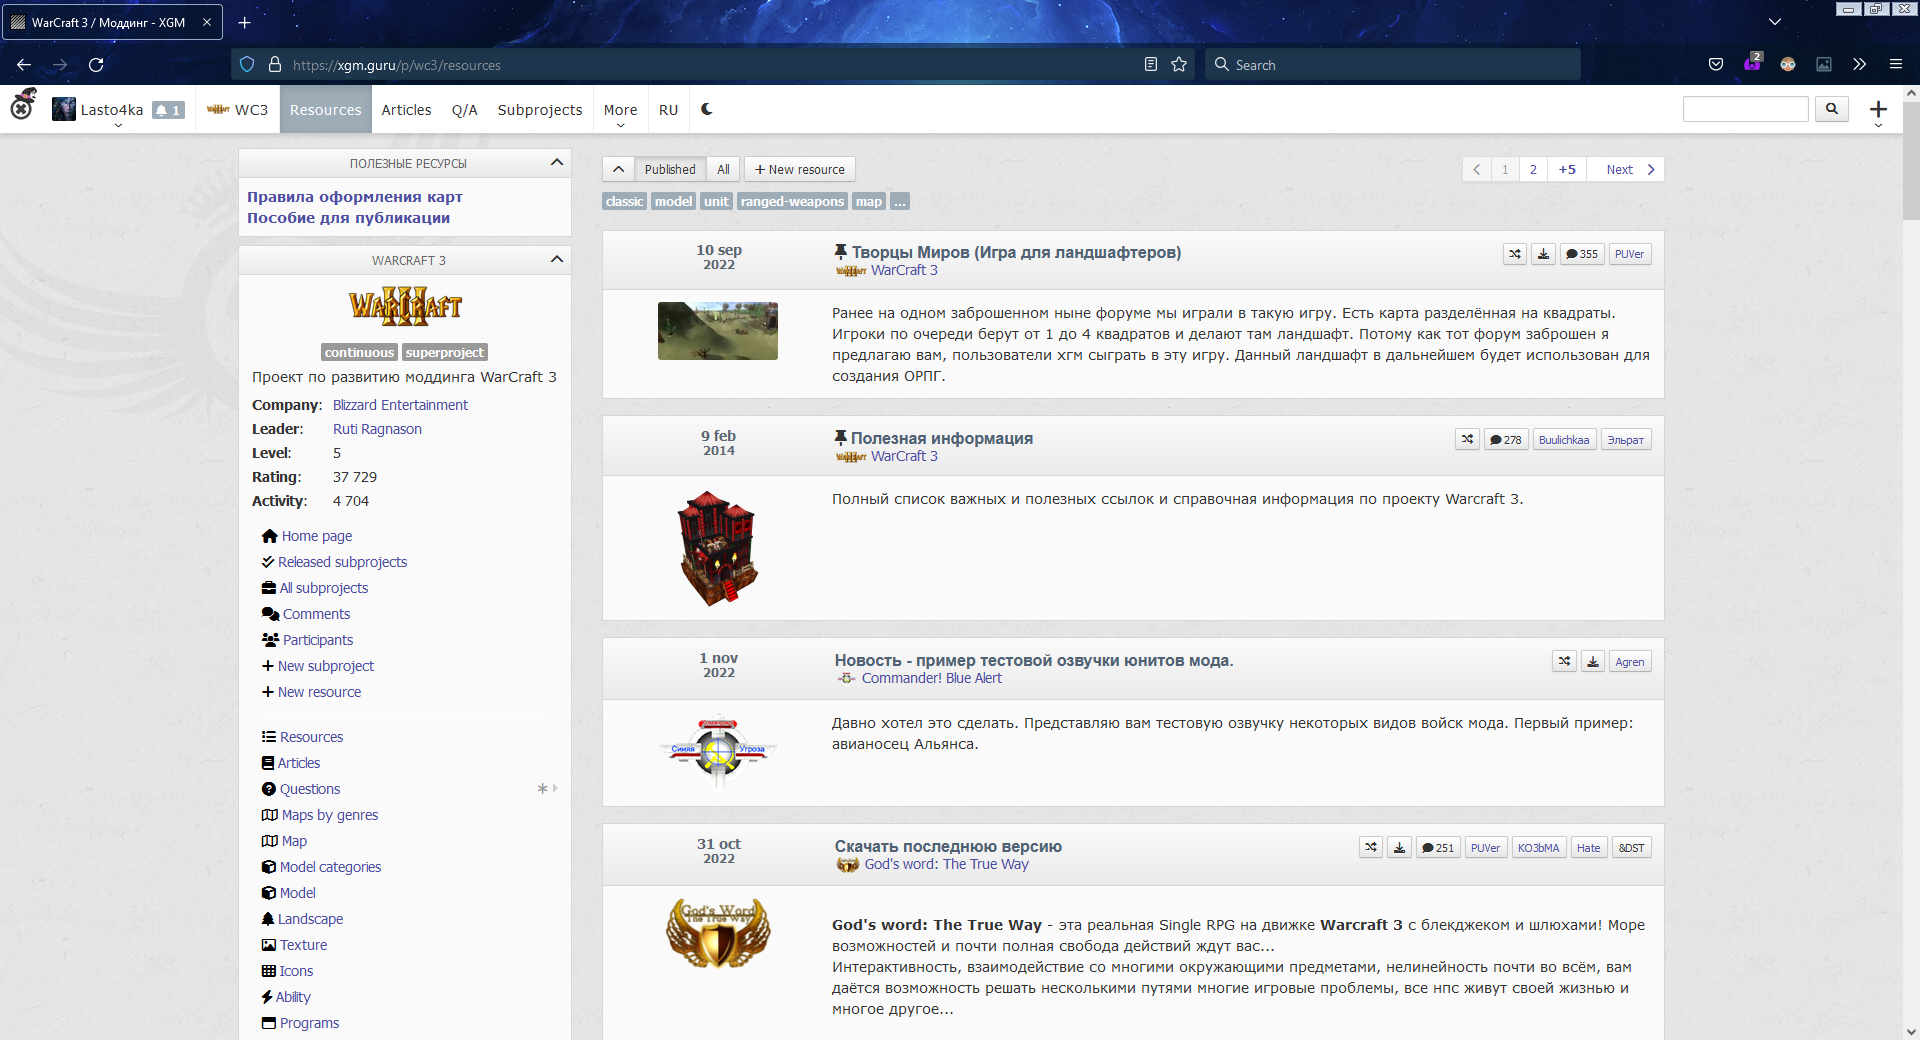The width and height of the screenshot is (1920, 1040).
Task: Open the browser hamburger menu
Action: coord(1895,65)
